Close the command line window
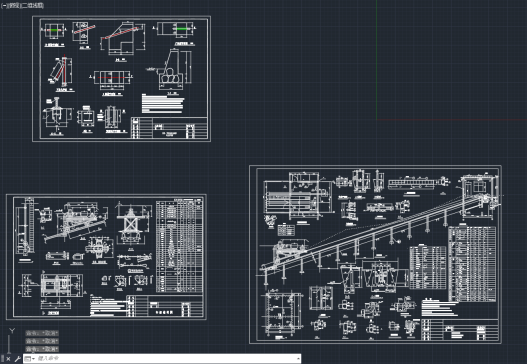Viewport: 527px width, 364px height. tap(8, 359)
